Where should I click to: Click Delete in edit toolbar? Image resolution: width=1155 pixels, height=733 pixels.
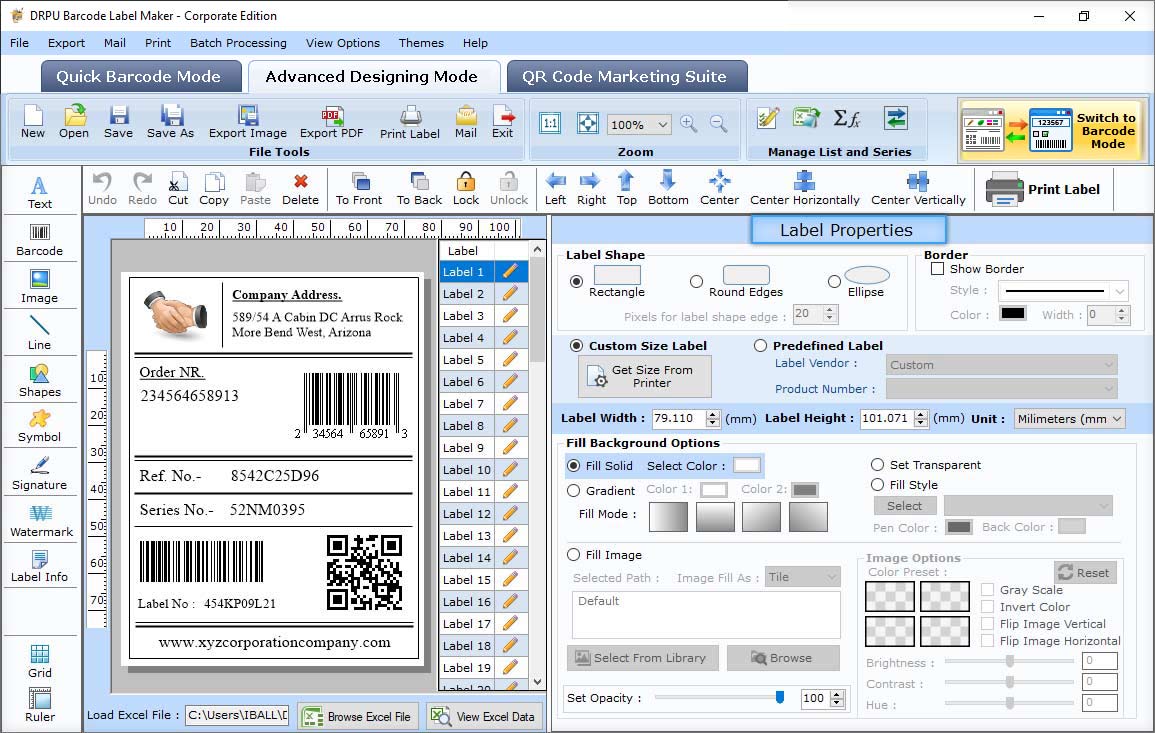click(x=301, y=189)
